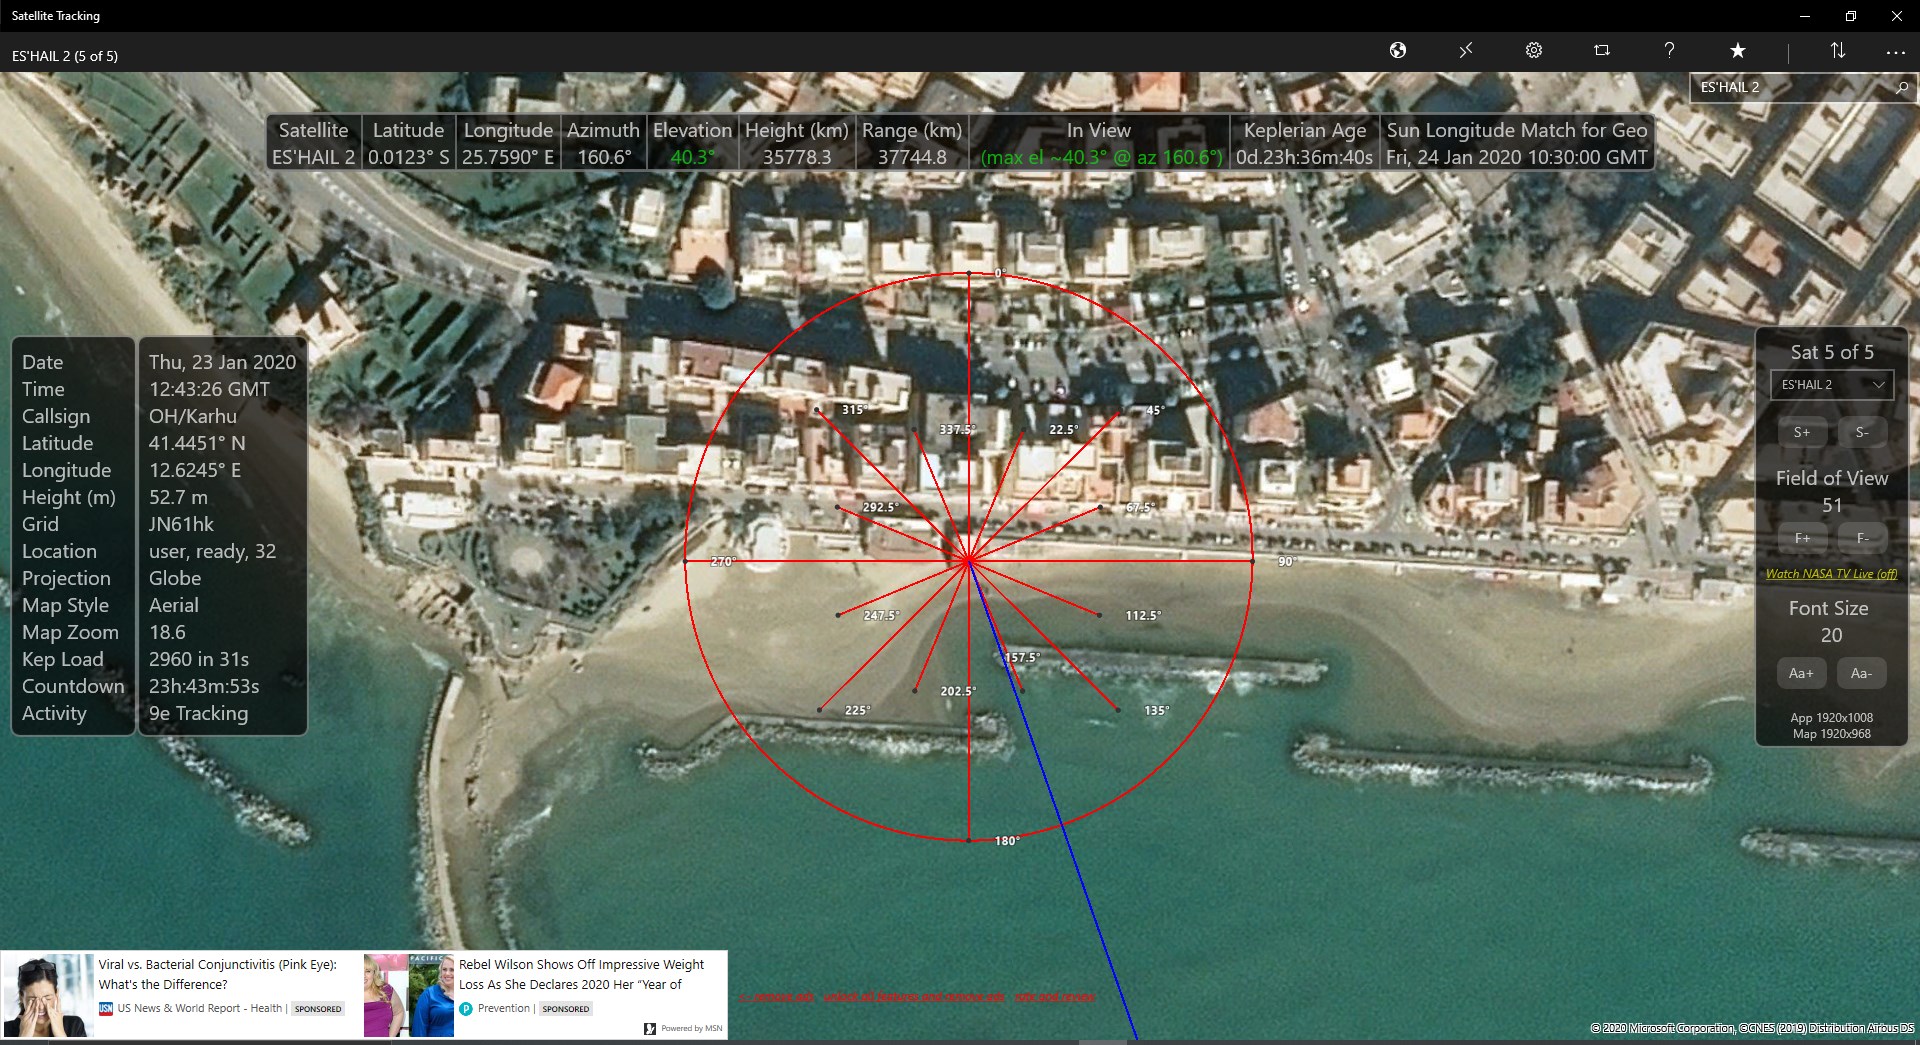Click the rate and review link

(1055, 997)
